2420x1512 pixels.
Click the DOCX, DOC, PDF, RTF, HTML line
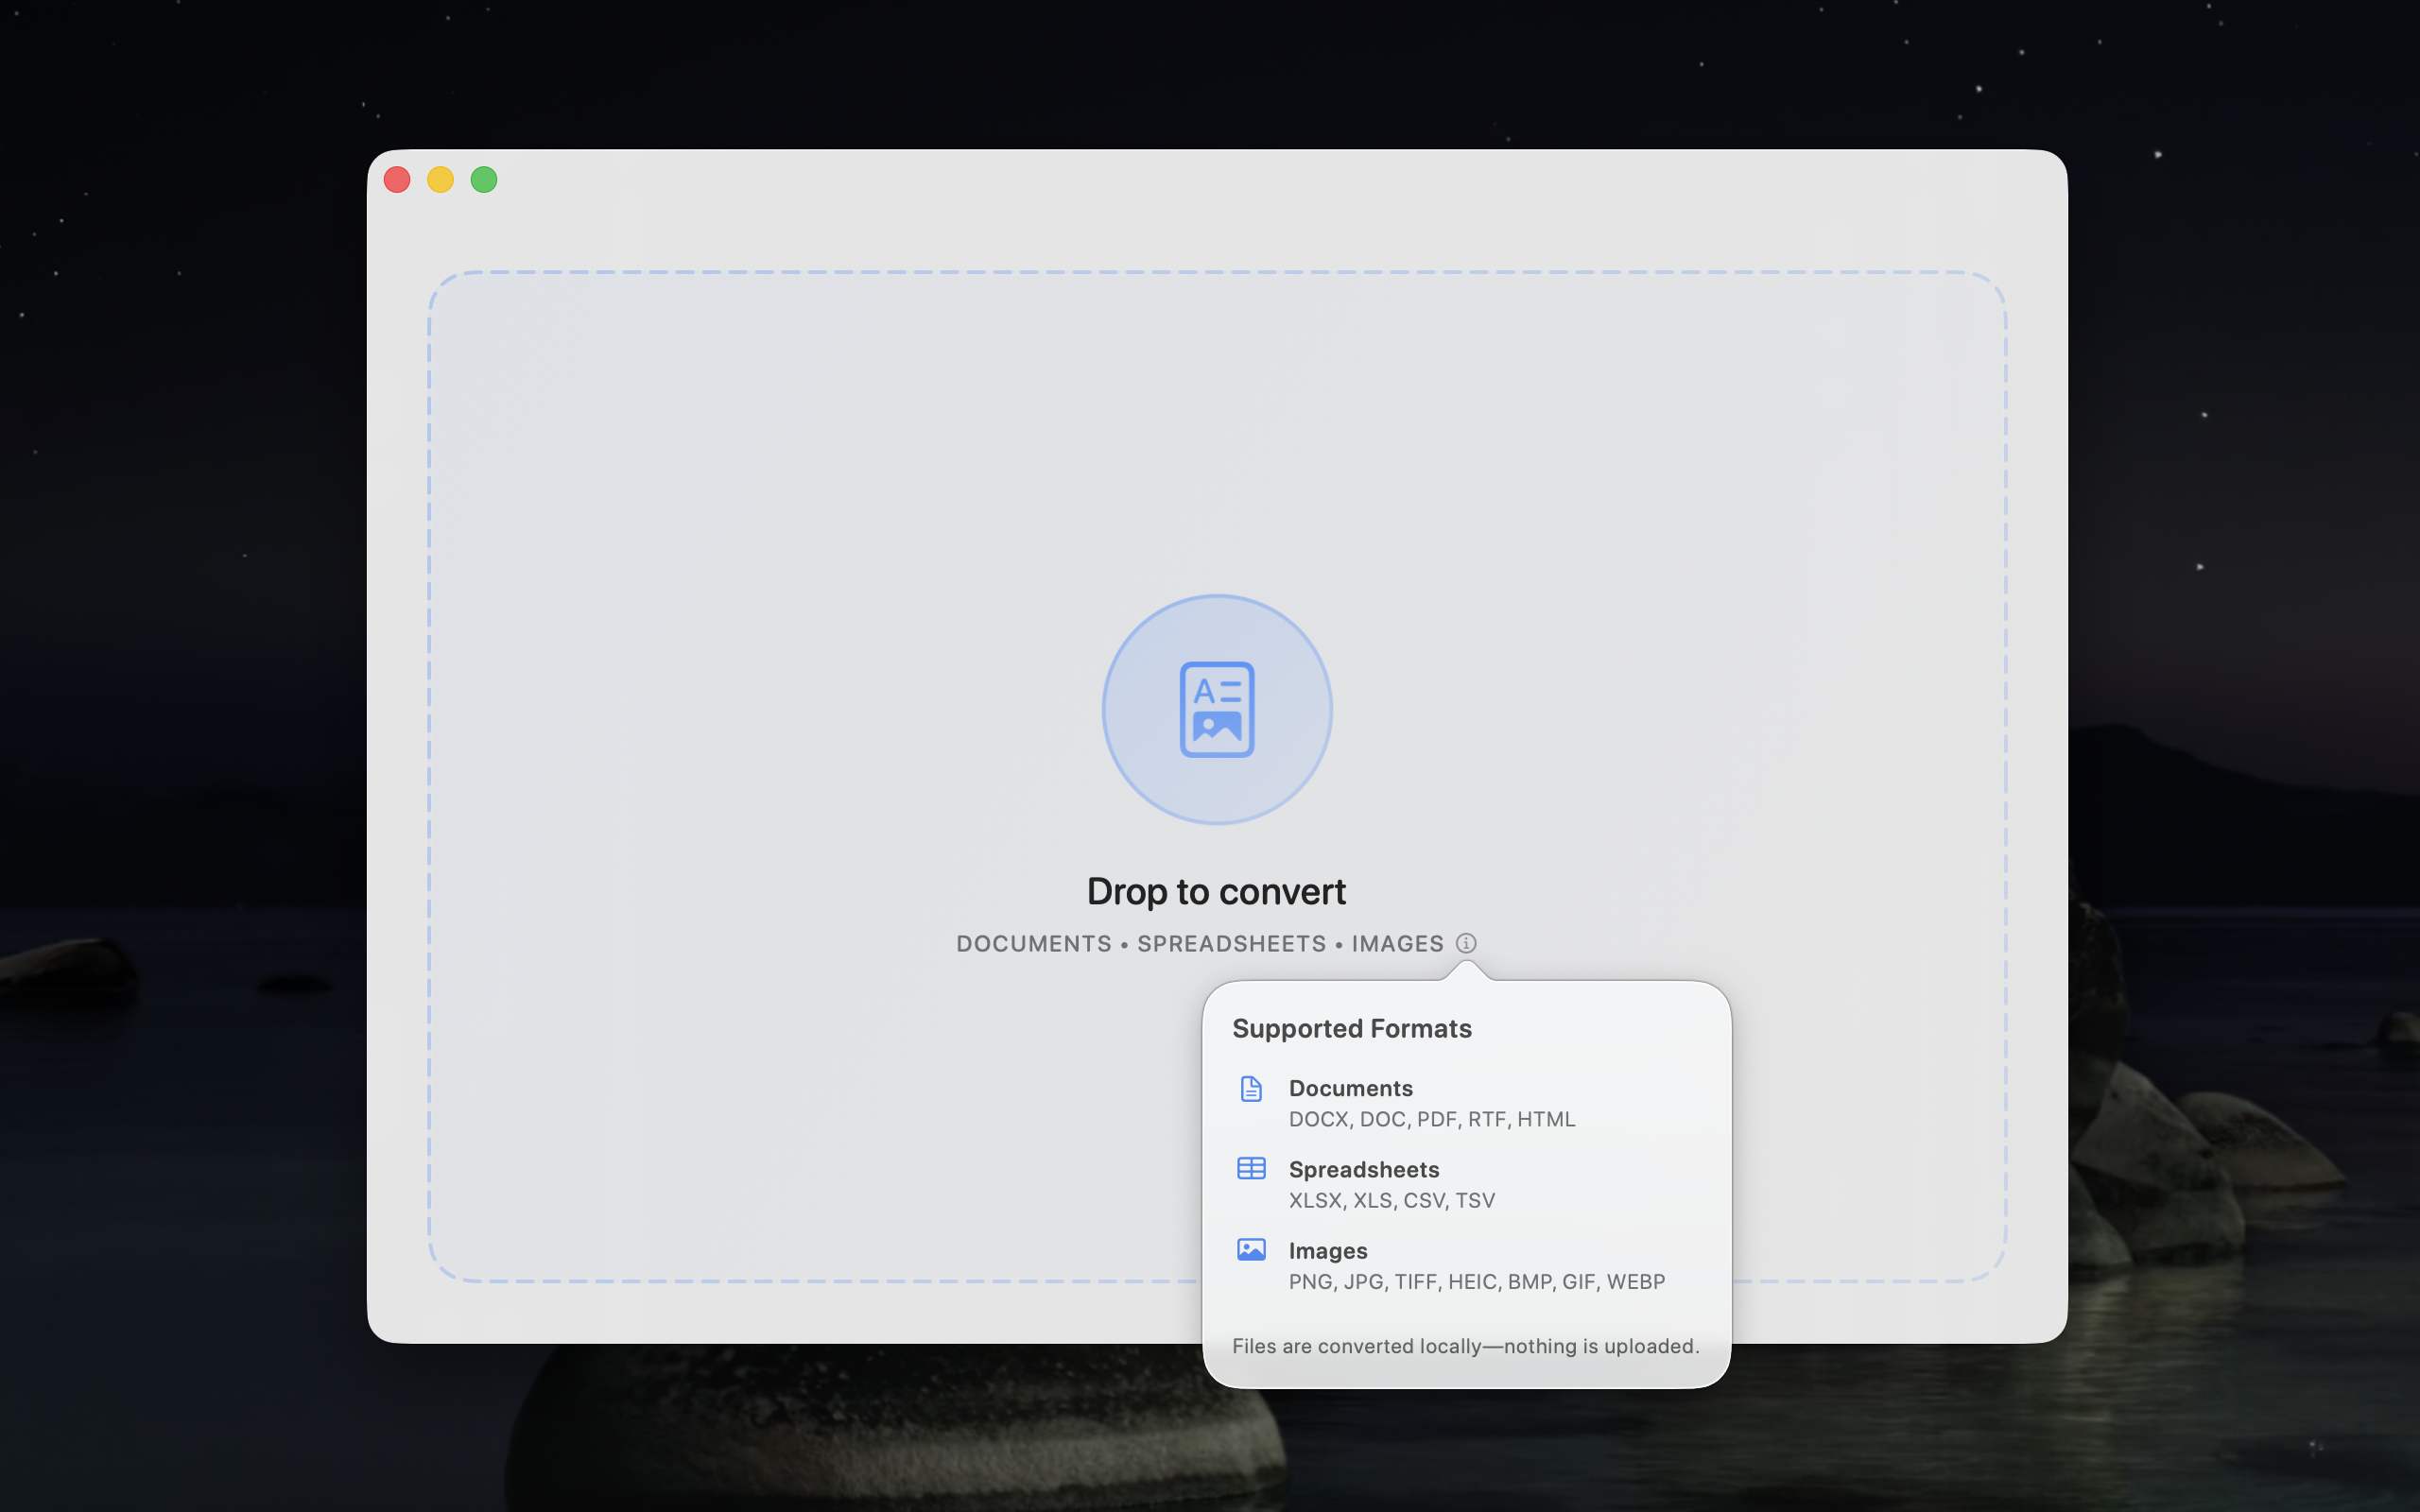tap(1431, 1119)
